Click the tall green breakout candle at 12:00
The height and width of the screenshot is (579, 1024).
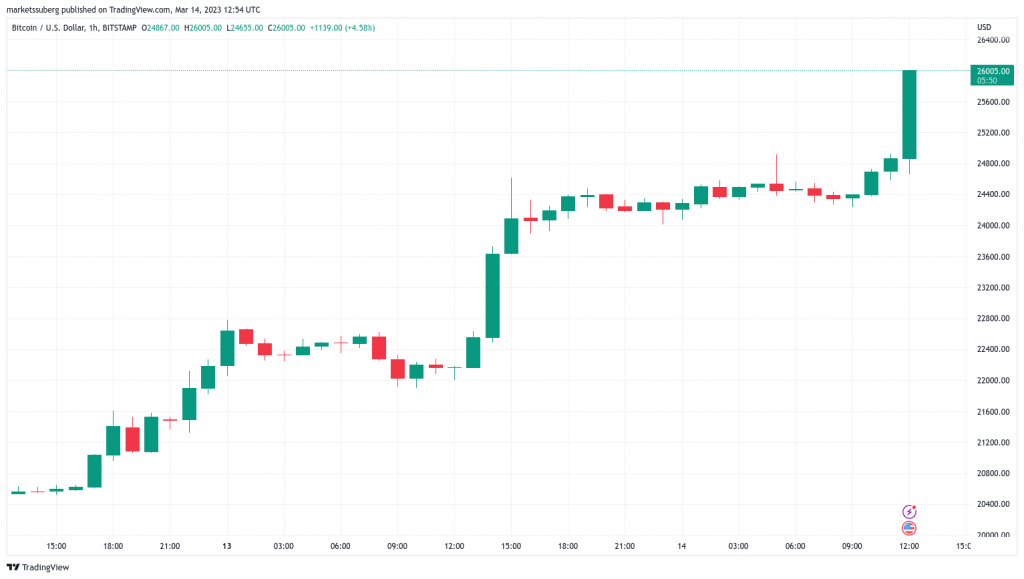coord(908,115)
